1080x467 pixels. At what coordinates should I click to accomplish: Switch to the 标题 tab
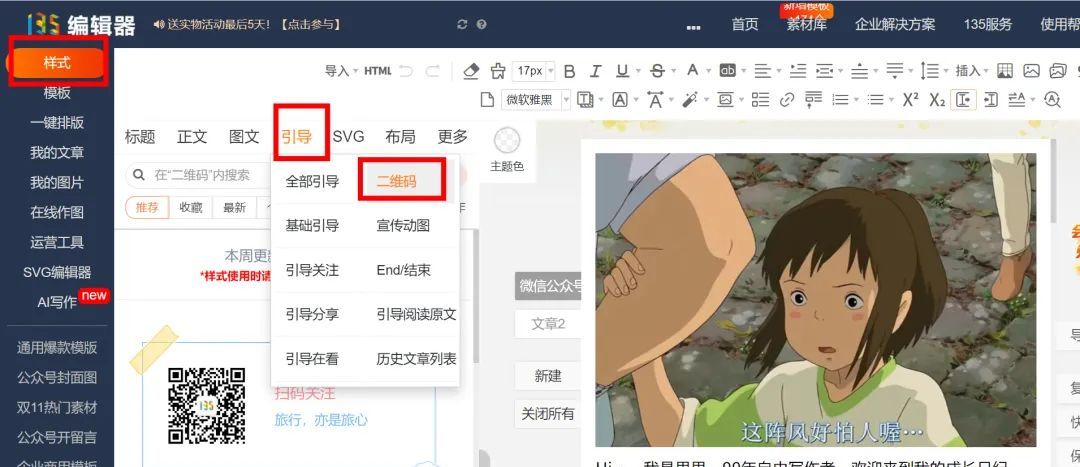coord(140,136)
